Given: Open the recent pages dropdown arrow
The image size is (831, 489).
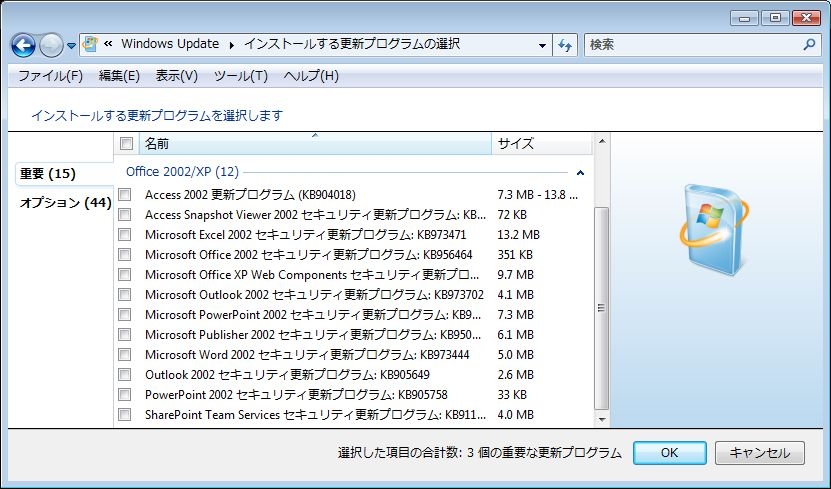Looking at the screenshot, I should click(x=72, y=46).
